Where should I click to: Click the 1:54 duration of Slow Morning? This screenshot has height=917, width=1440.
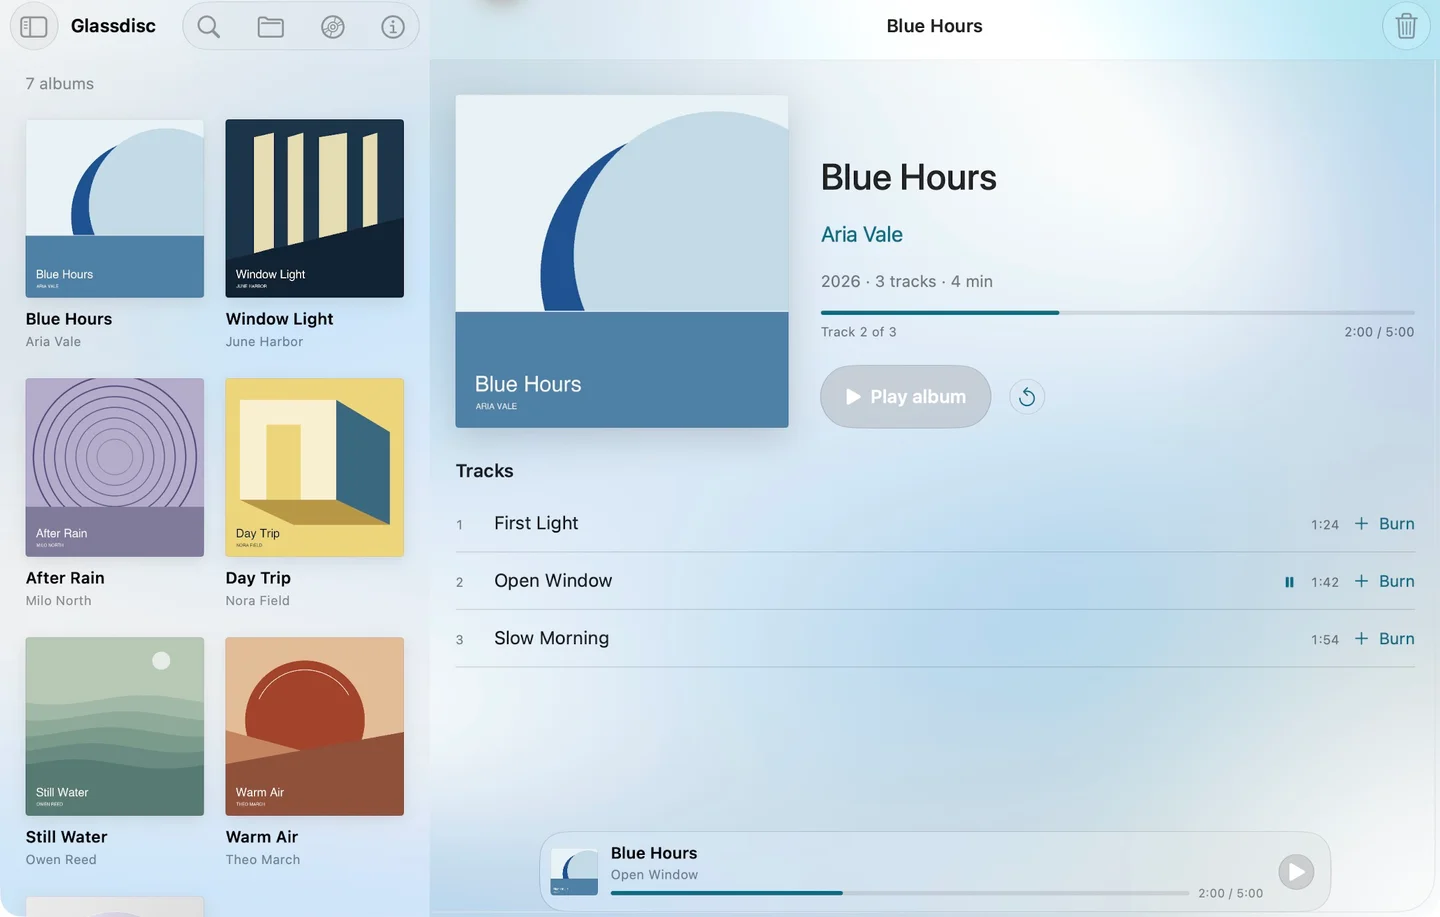(x=1325, y=640)
